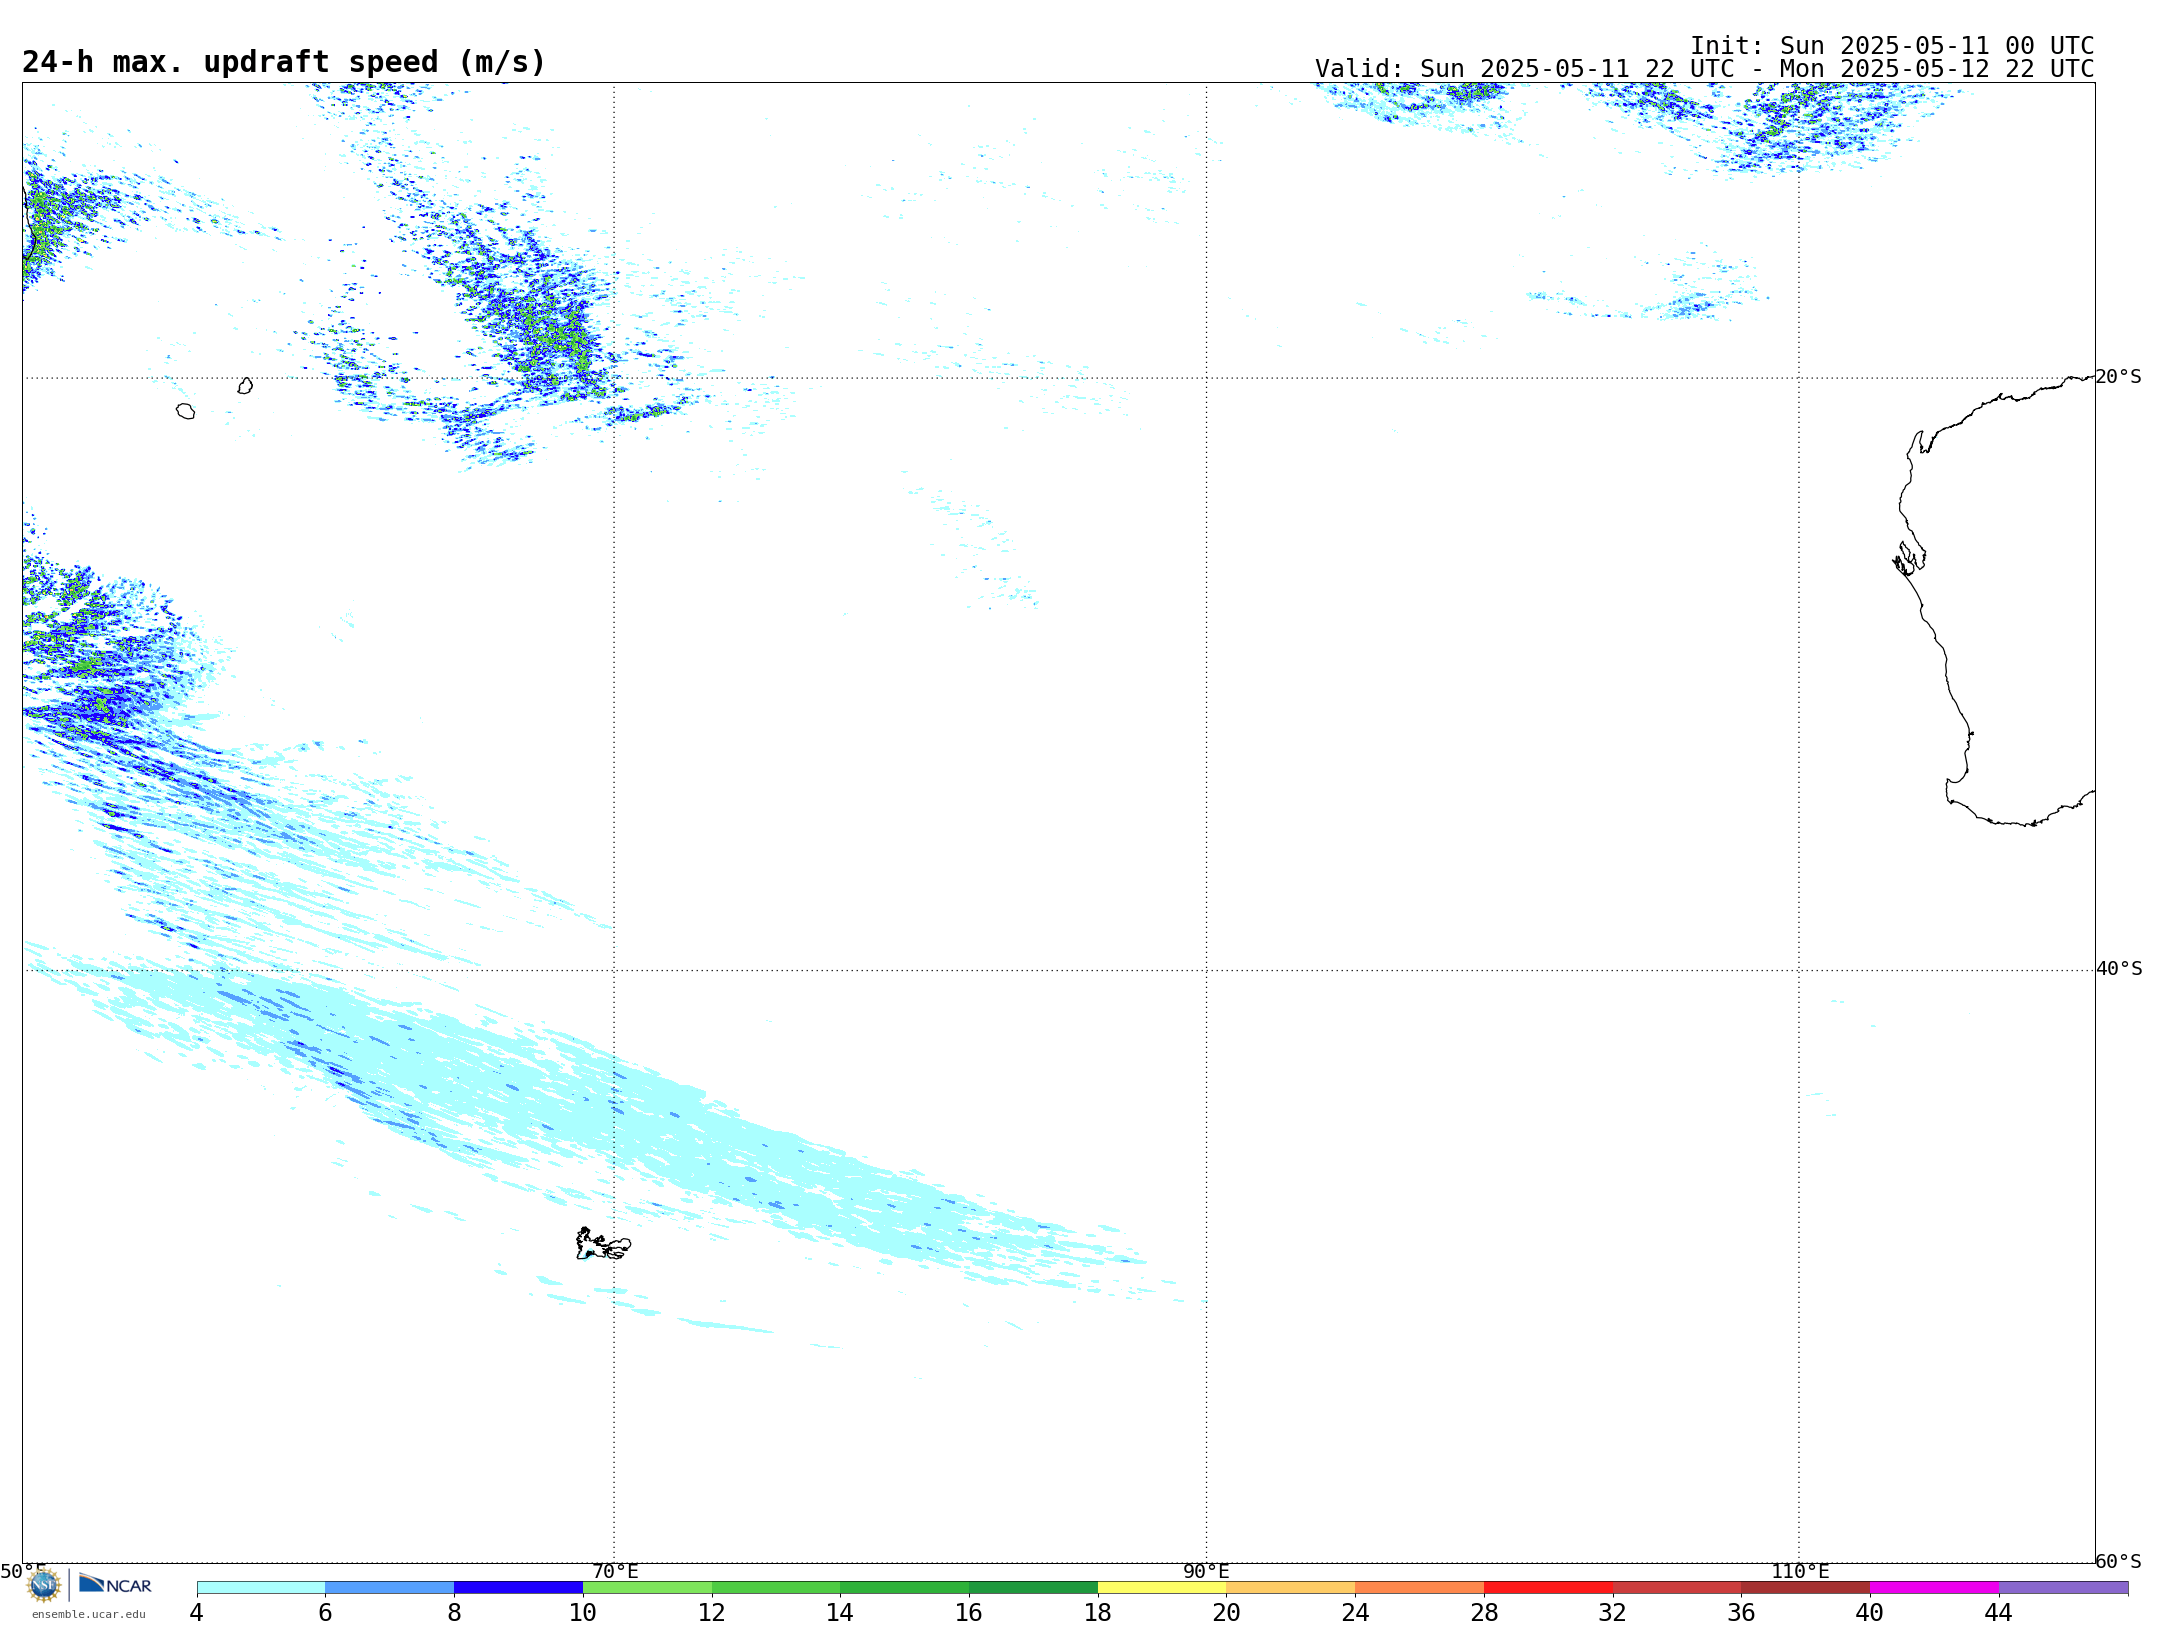Click the colorbar tick label '16'
Viewport: 2160px width, 1626px height.
pos(969,1613)
